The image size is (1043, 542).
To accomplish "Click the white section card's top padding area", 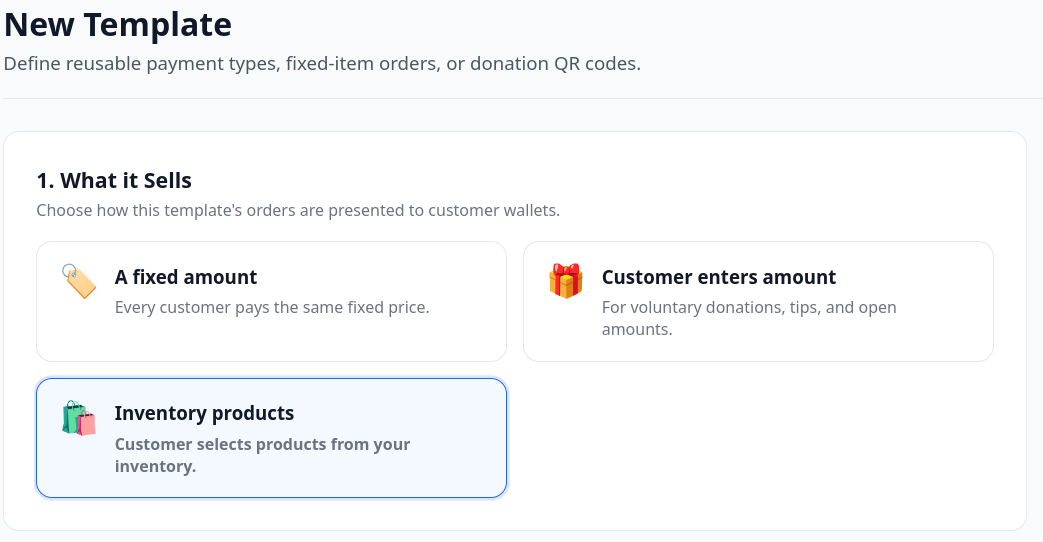I will tap(515, 150).
